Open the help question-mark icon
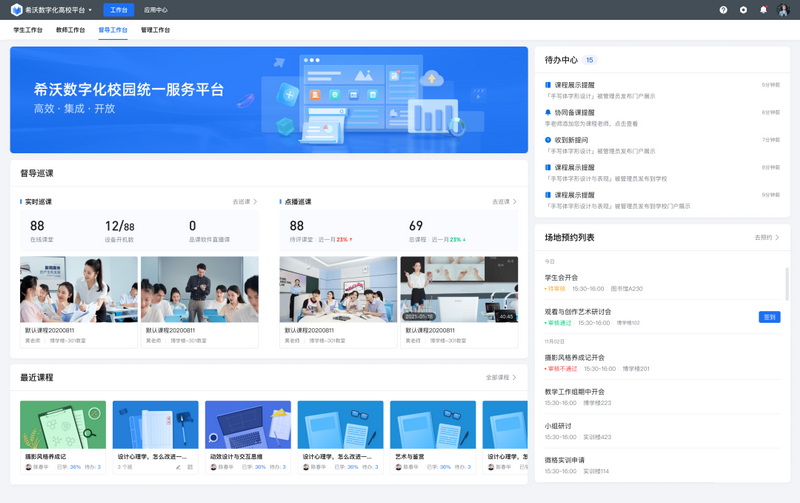Viewport: 800px width, 503px height. pos(723,10)
